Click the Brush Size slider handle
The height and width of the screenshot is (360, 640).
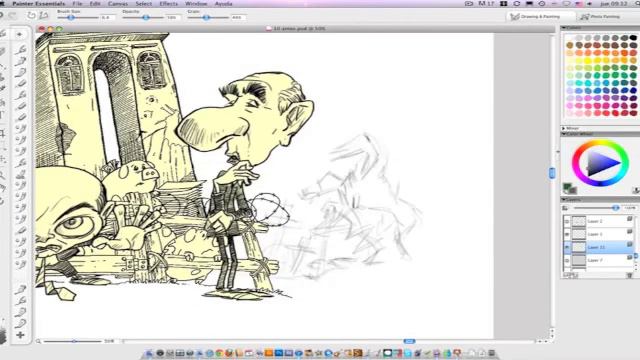pyautogui.click(x=71, y=18)
